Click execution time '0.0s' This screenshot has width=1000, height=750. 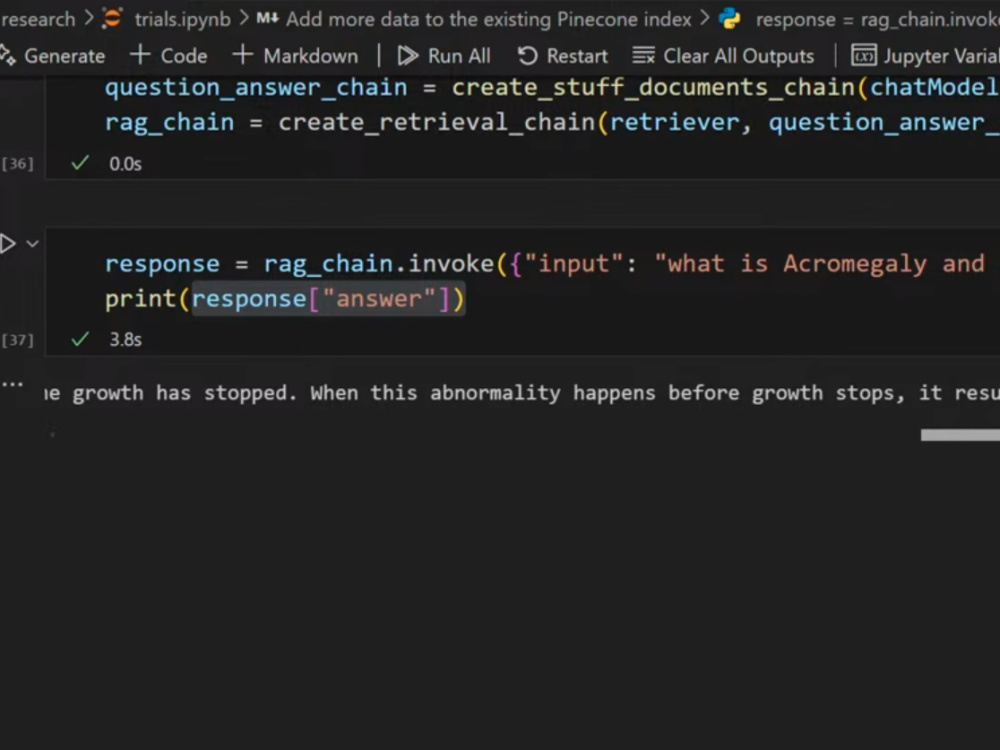pos(126,164)
